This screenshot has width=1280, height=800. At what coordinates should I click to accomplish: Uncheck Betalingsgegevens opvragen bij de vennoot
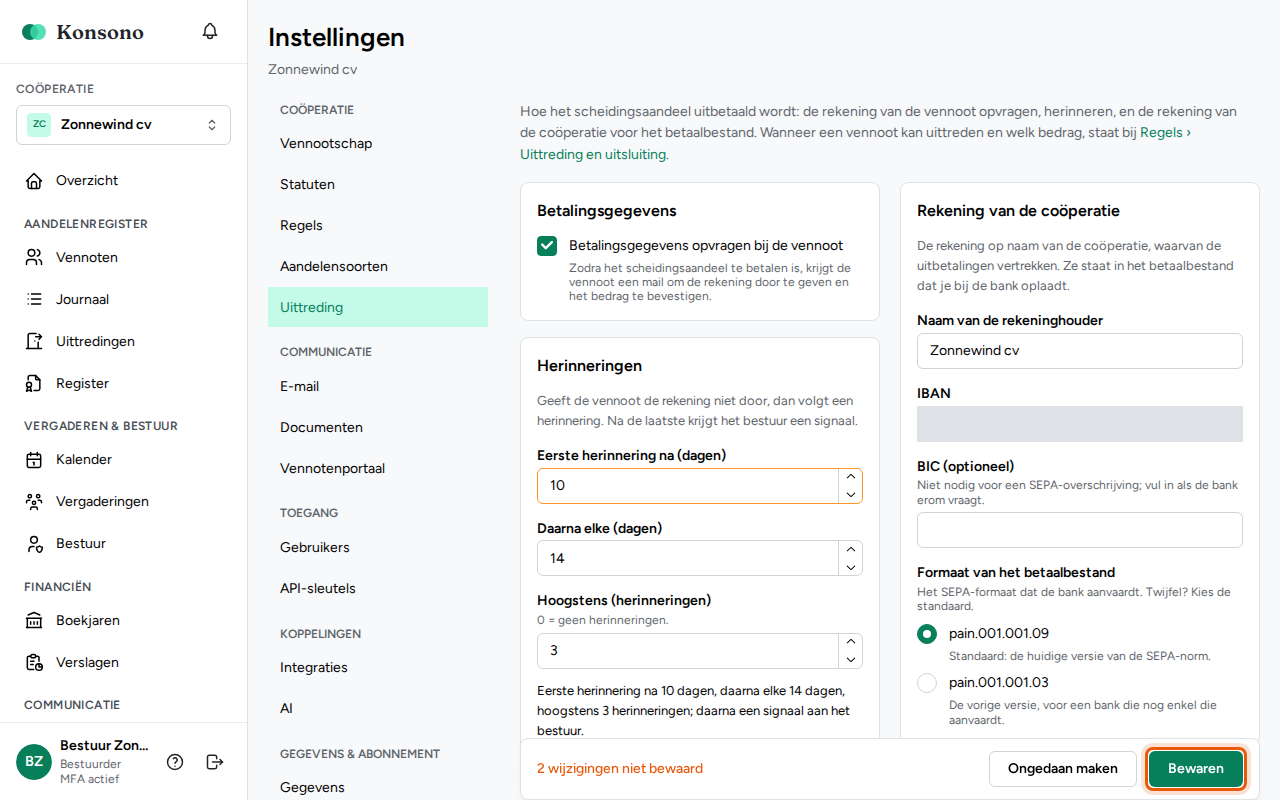(x=547, y=246)
